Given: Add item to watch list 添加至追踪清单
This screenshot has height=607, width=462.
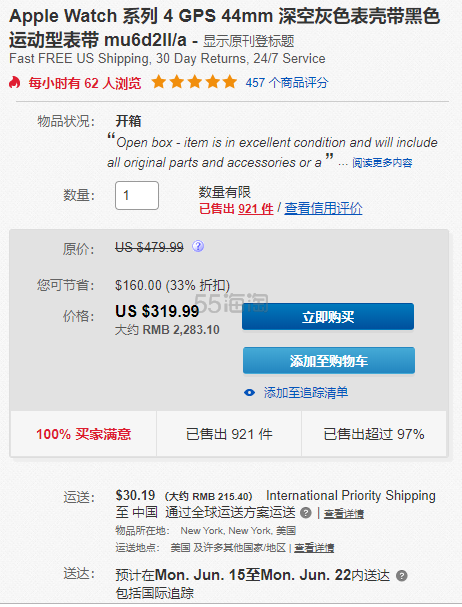Looking at the screenshot, I should coord(306,393).
